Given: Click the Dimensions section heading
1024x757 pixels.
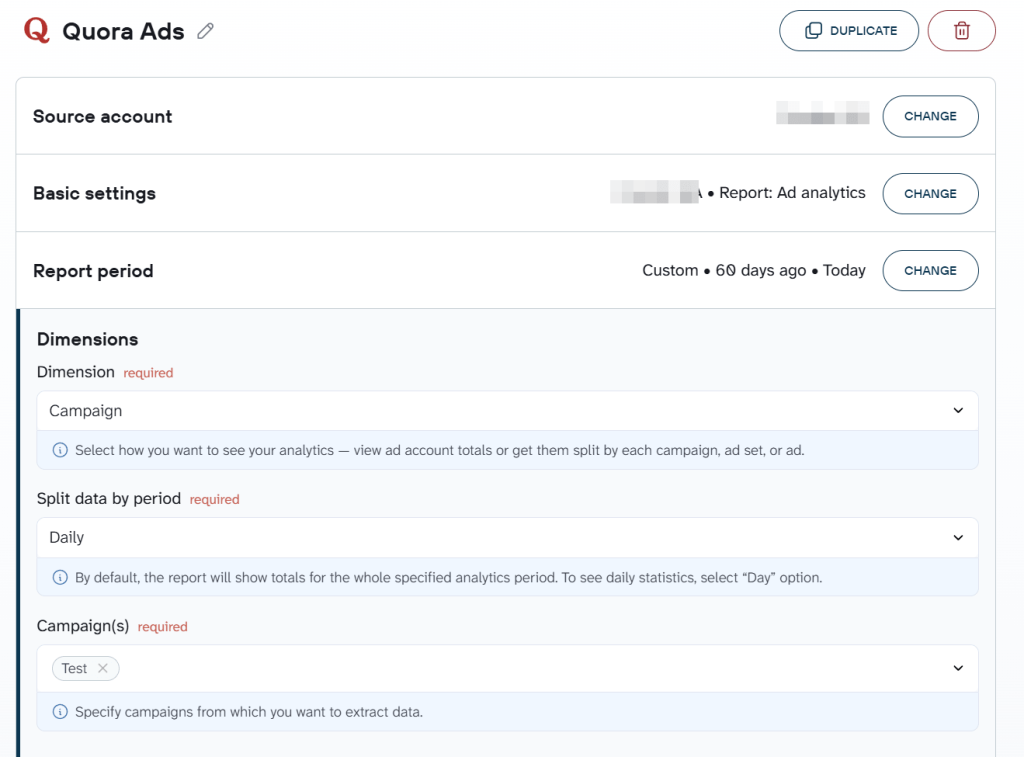Looking at the screenshot, I should click(88, 340).
